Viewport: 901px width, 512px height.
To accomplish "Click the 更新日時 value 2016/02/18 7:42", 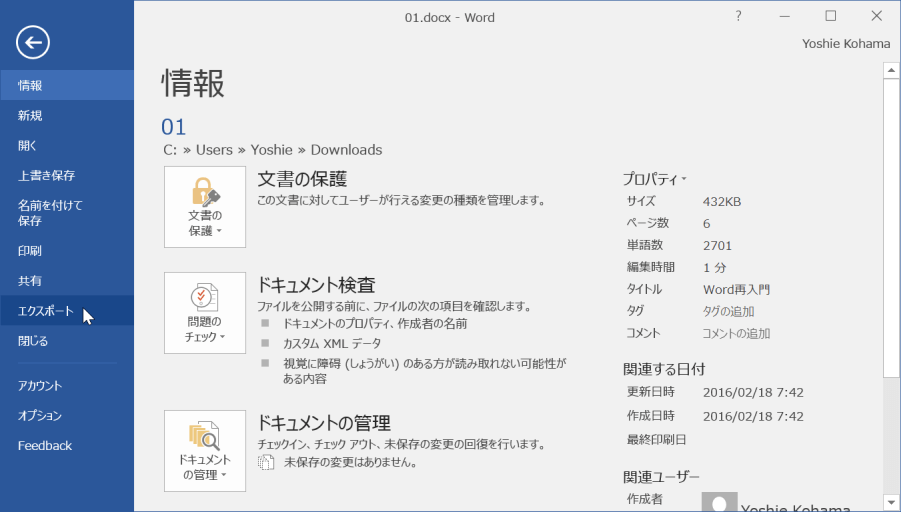I will 753,392.
